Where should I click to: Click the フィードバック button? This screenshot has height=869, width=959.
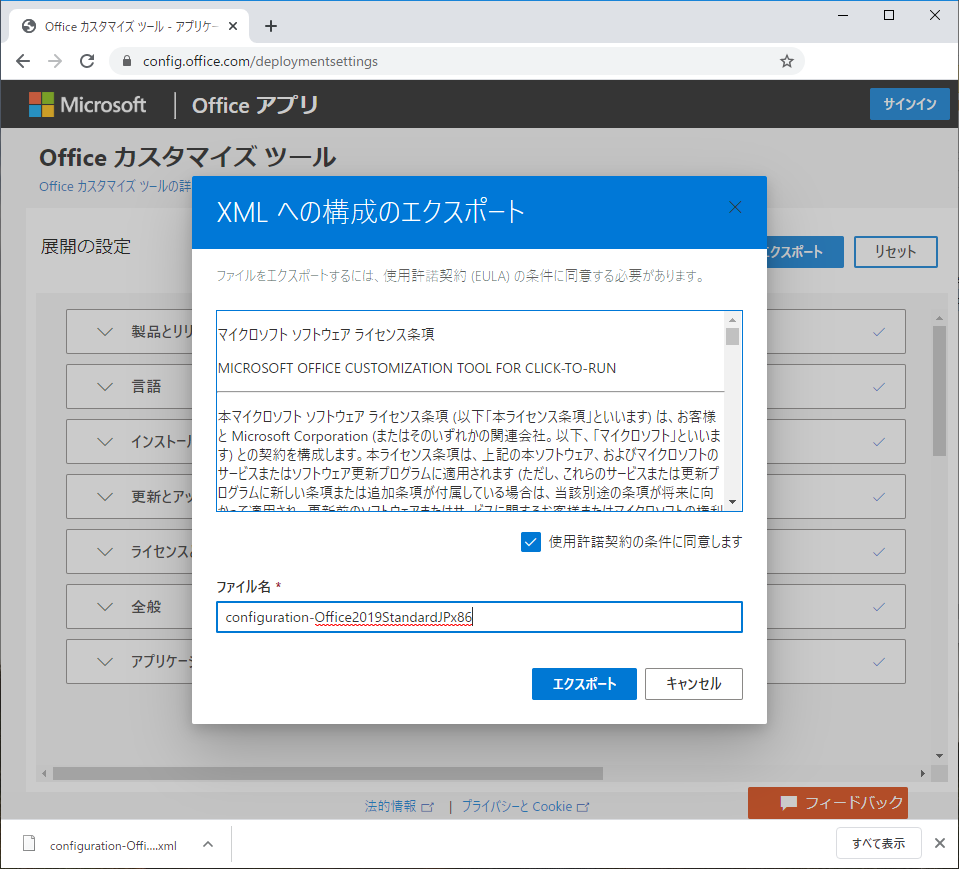828,802
